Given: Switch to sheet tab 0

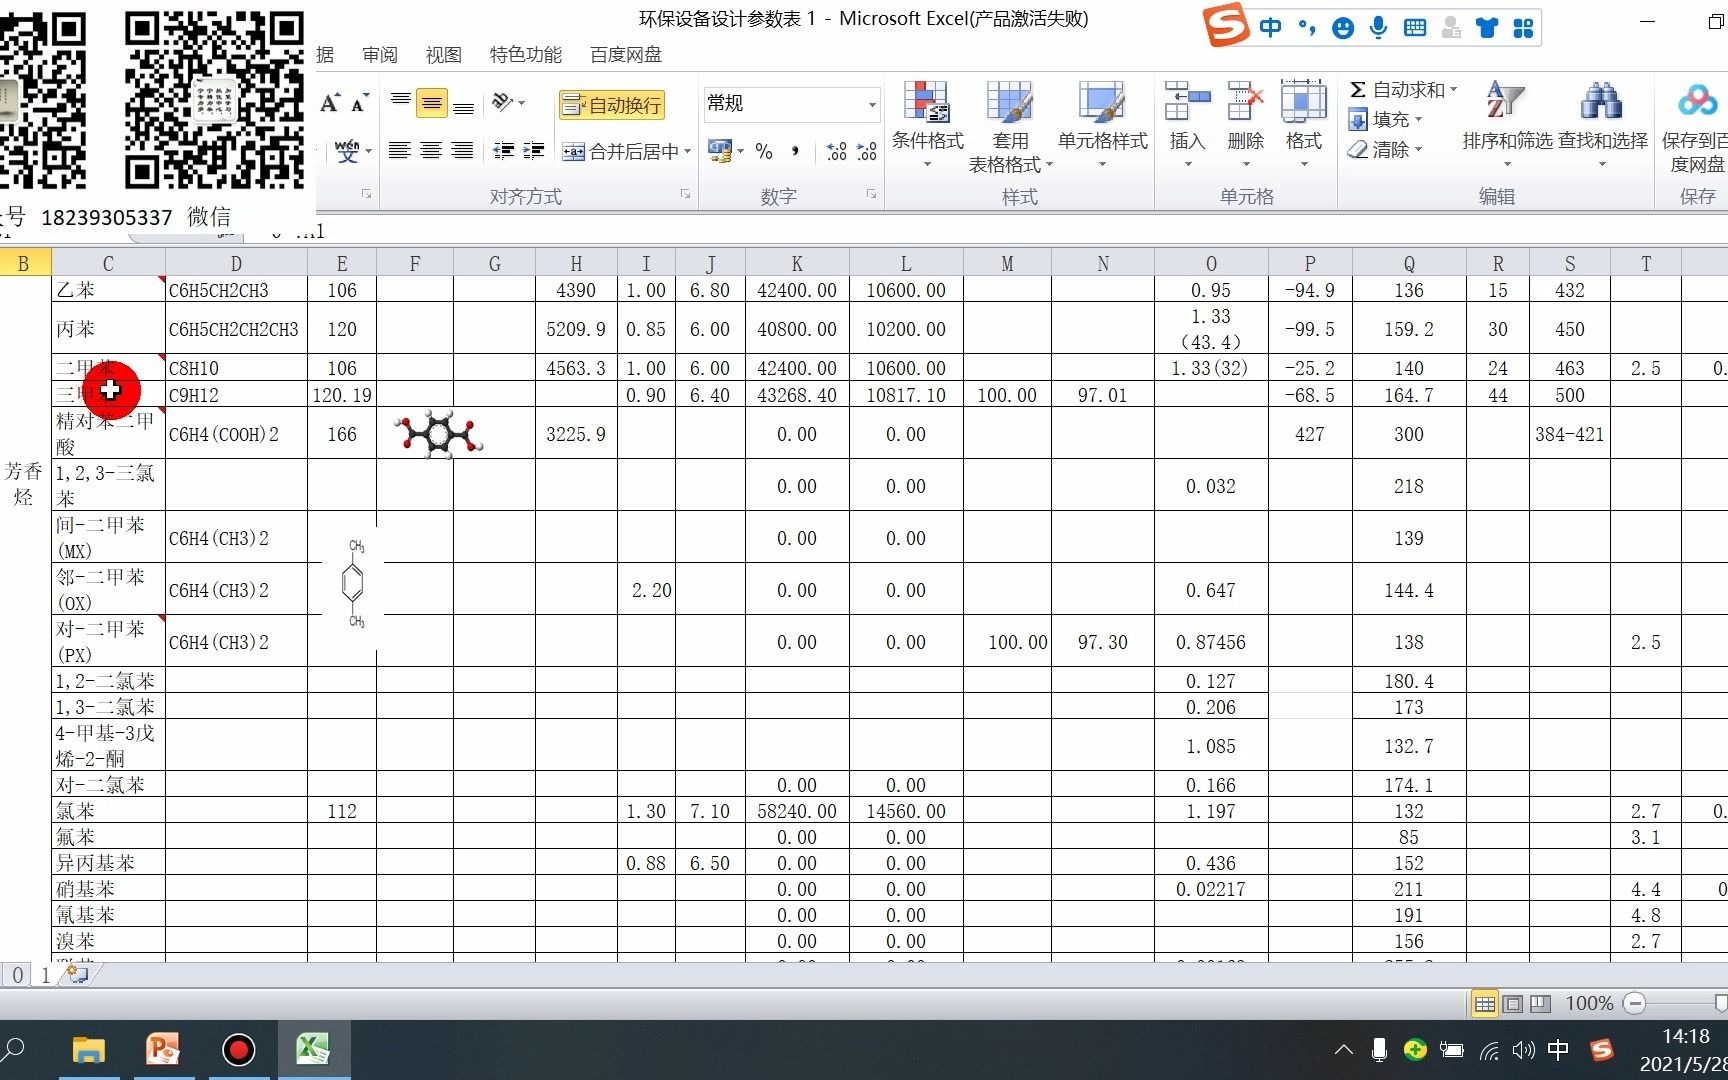Looking at the screenshot, I should [x=18, y=975].
